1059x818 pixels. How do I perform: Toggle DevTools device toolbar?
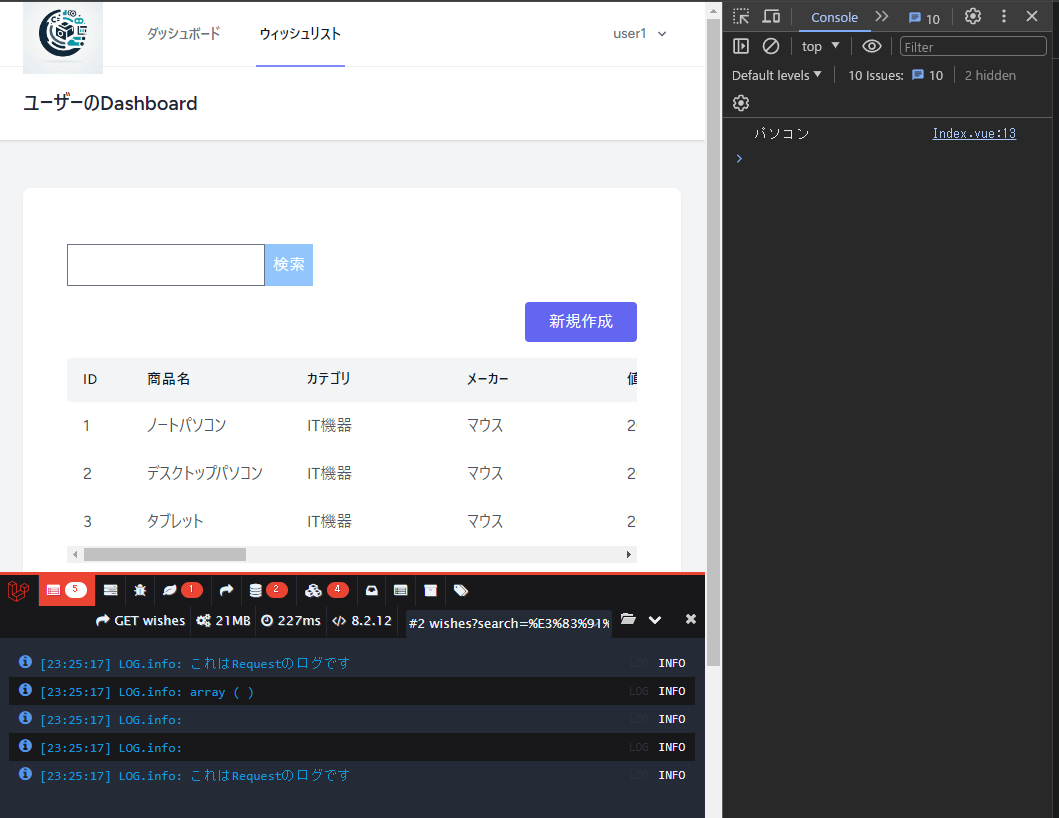click(x=771, y=16)
